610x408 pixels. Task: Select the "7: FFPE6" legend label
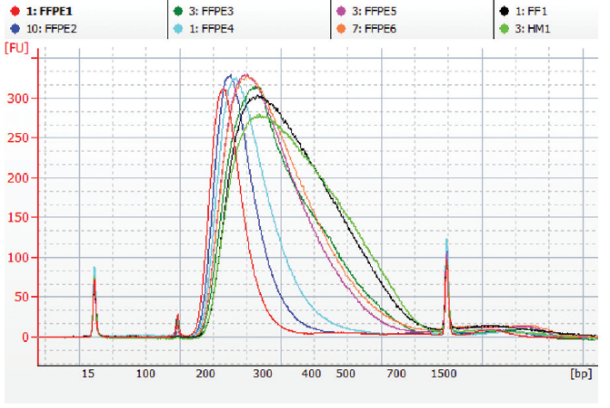click(x=373, y=28)
